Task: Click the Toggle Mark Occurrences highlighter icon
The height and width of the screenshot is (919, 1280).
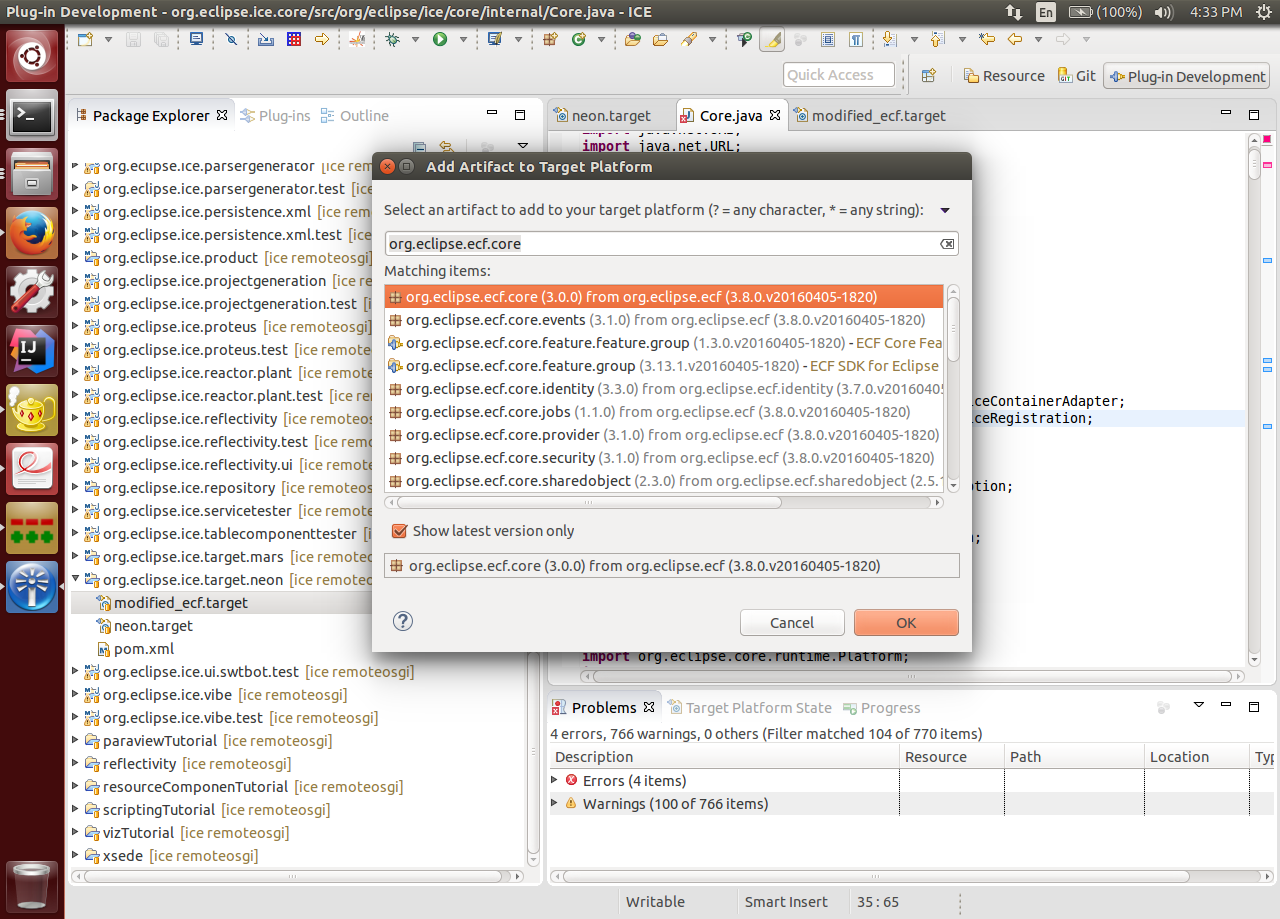Action: (x=771, y=40)
